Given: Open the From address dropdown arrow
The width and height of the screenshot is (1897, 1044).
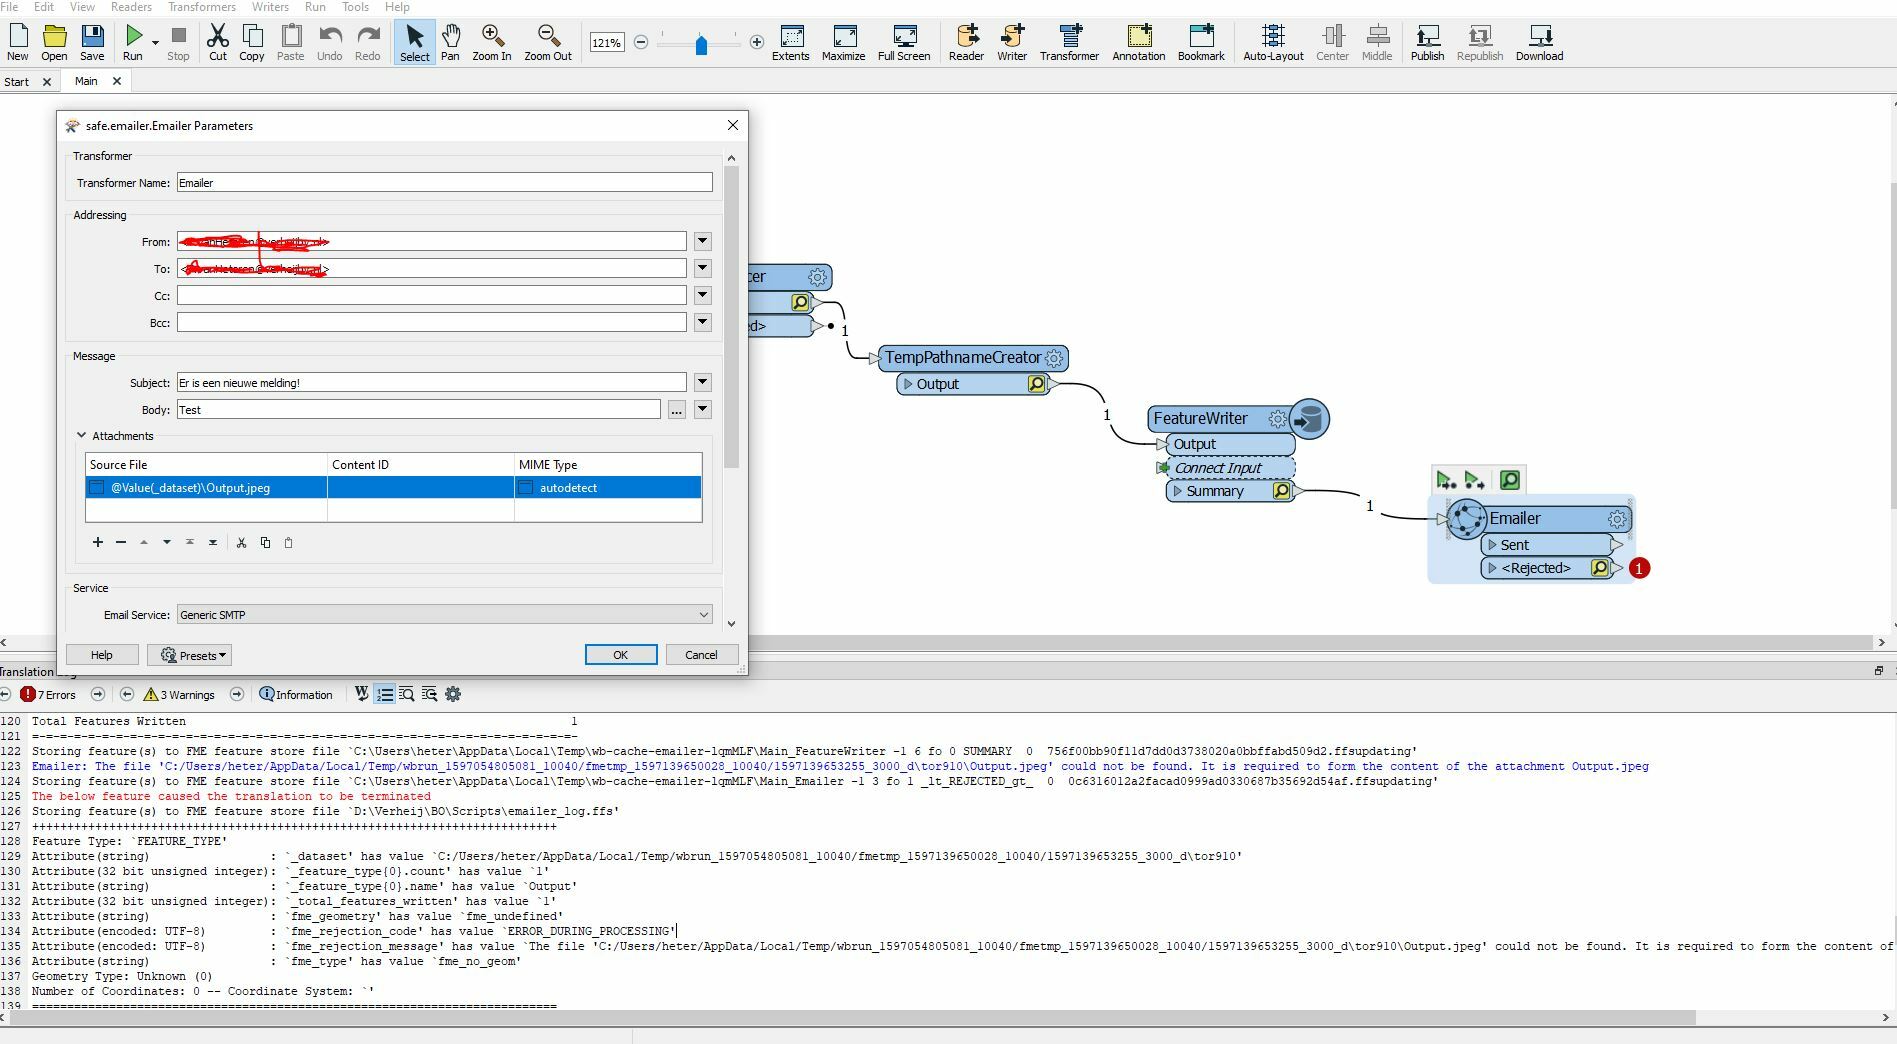Looking at the screenshot, I should 702,241.
